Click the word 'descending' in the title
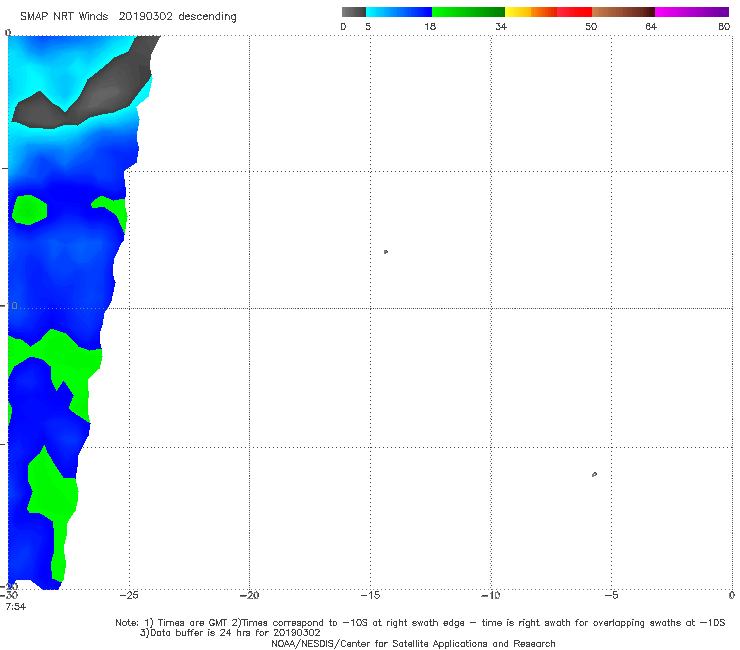The image size is (740, 650). (x=208, y=17)
